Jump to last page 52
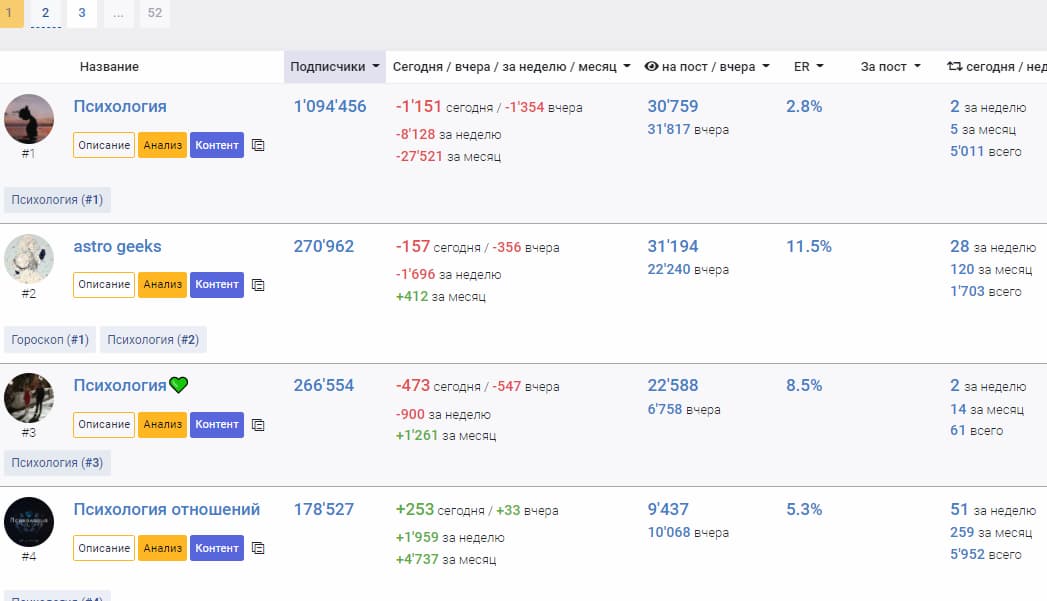The width and height of the screenshot is (1047, 601). 154,13
